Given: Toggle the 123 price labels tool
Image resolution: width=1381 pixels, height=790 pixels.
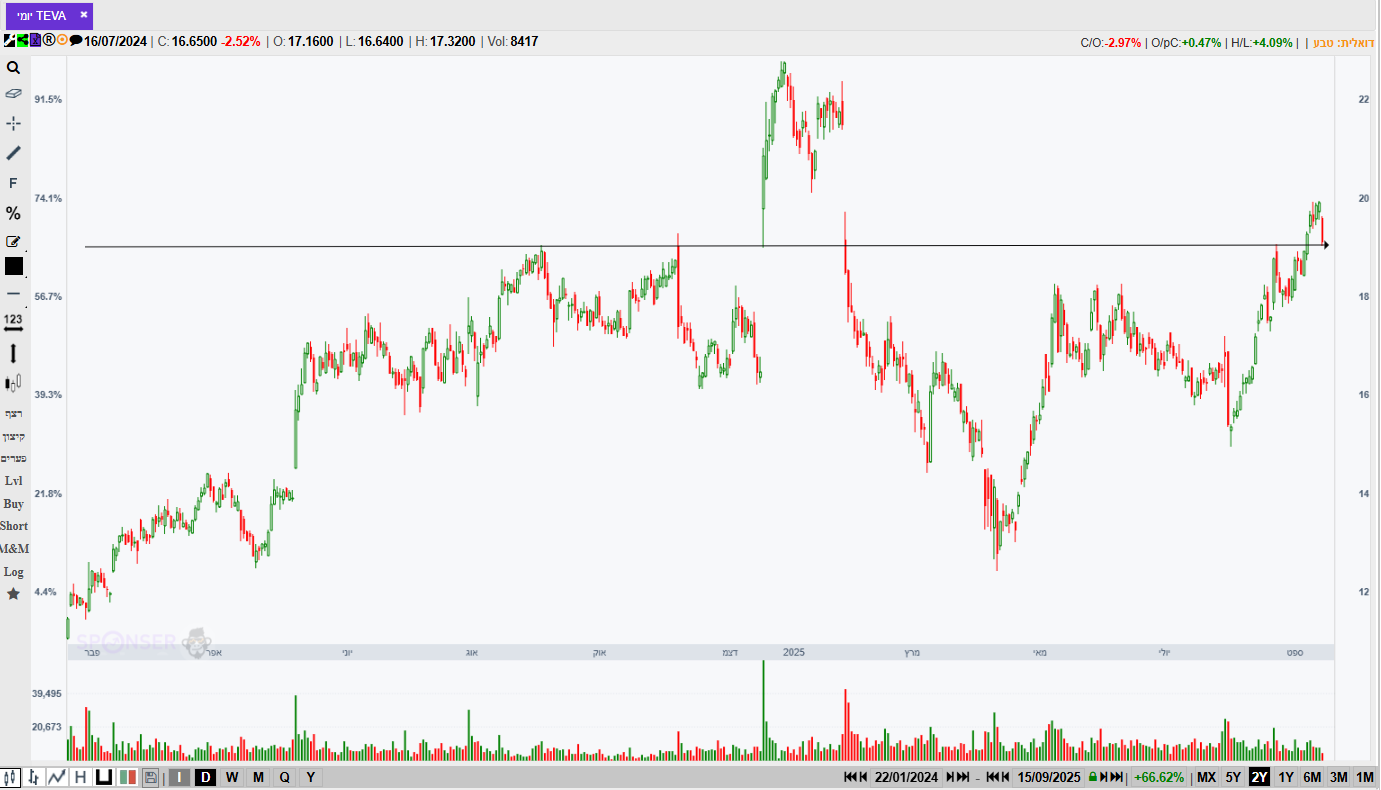Looking at the screenshot, I should 13,322.
